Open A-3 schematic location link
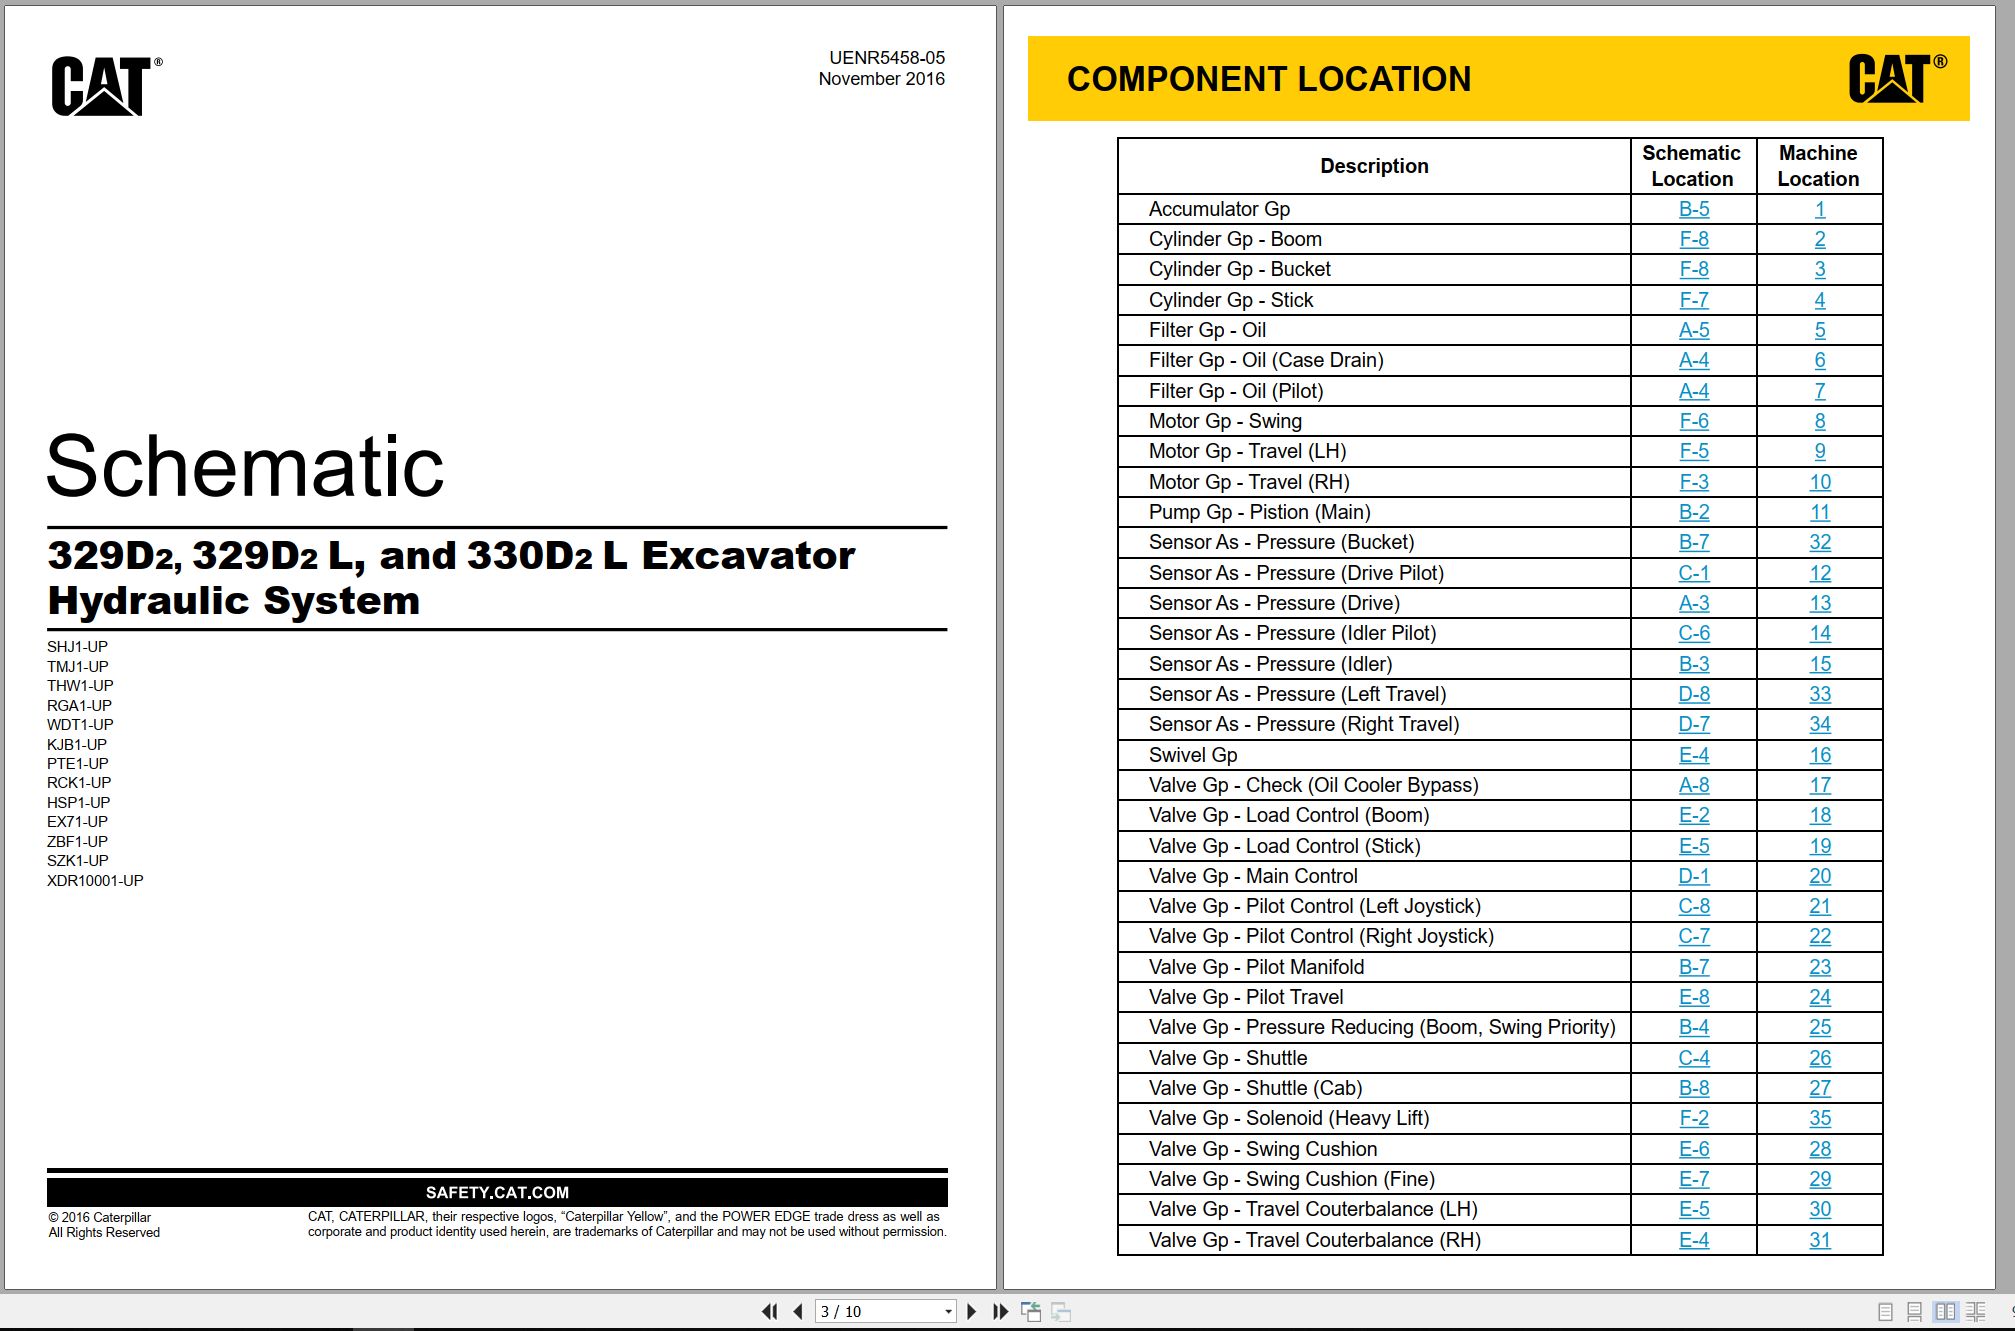Screen dimensions: 2015x1331 1694,603
